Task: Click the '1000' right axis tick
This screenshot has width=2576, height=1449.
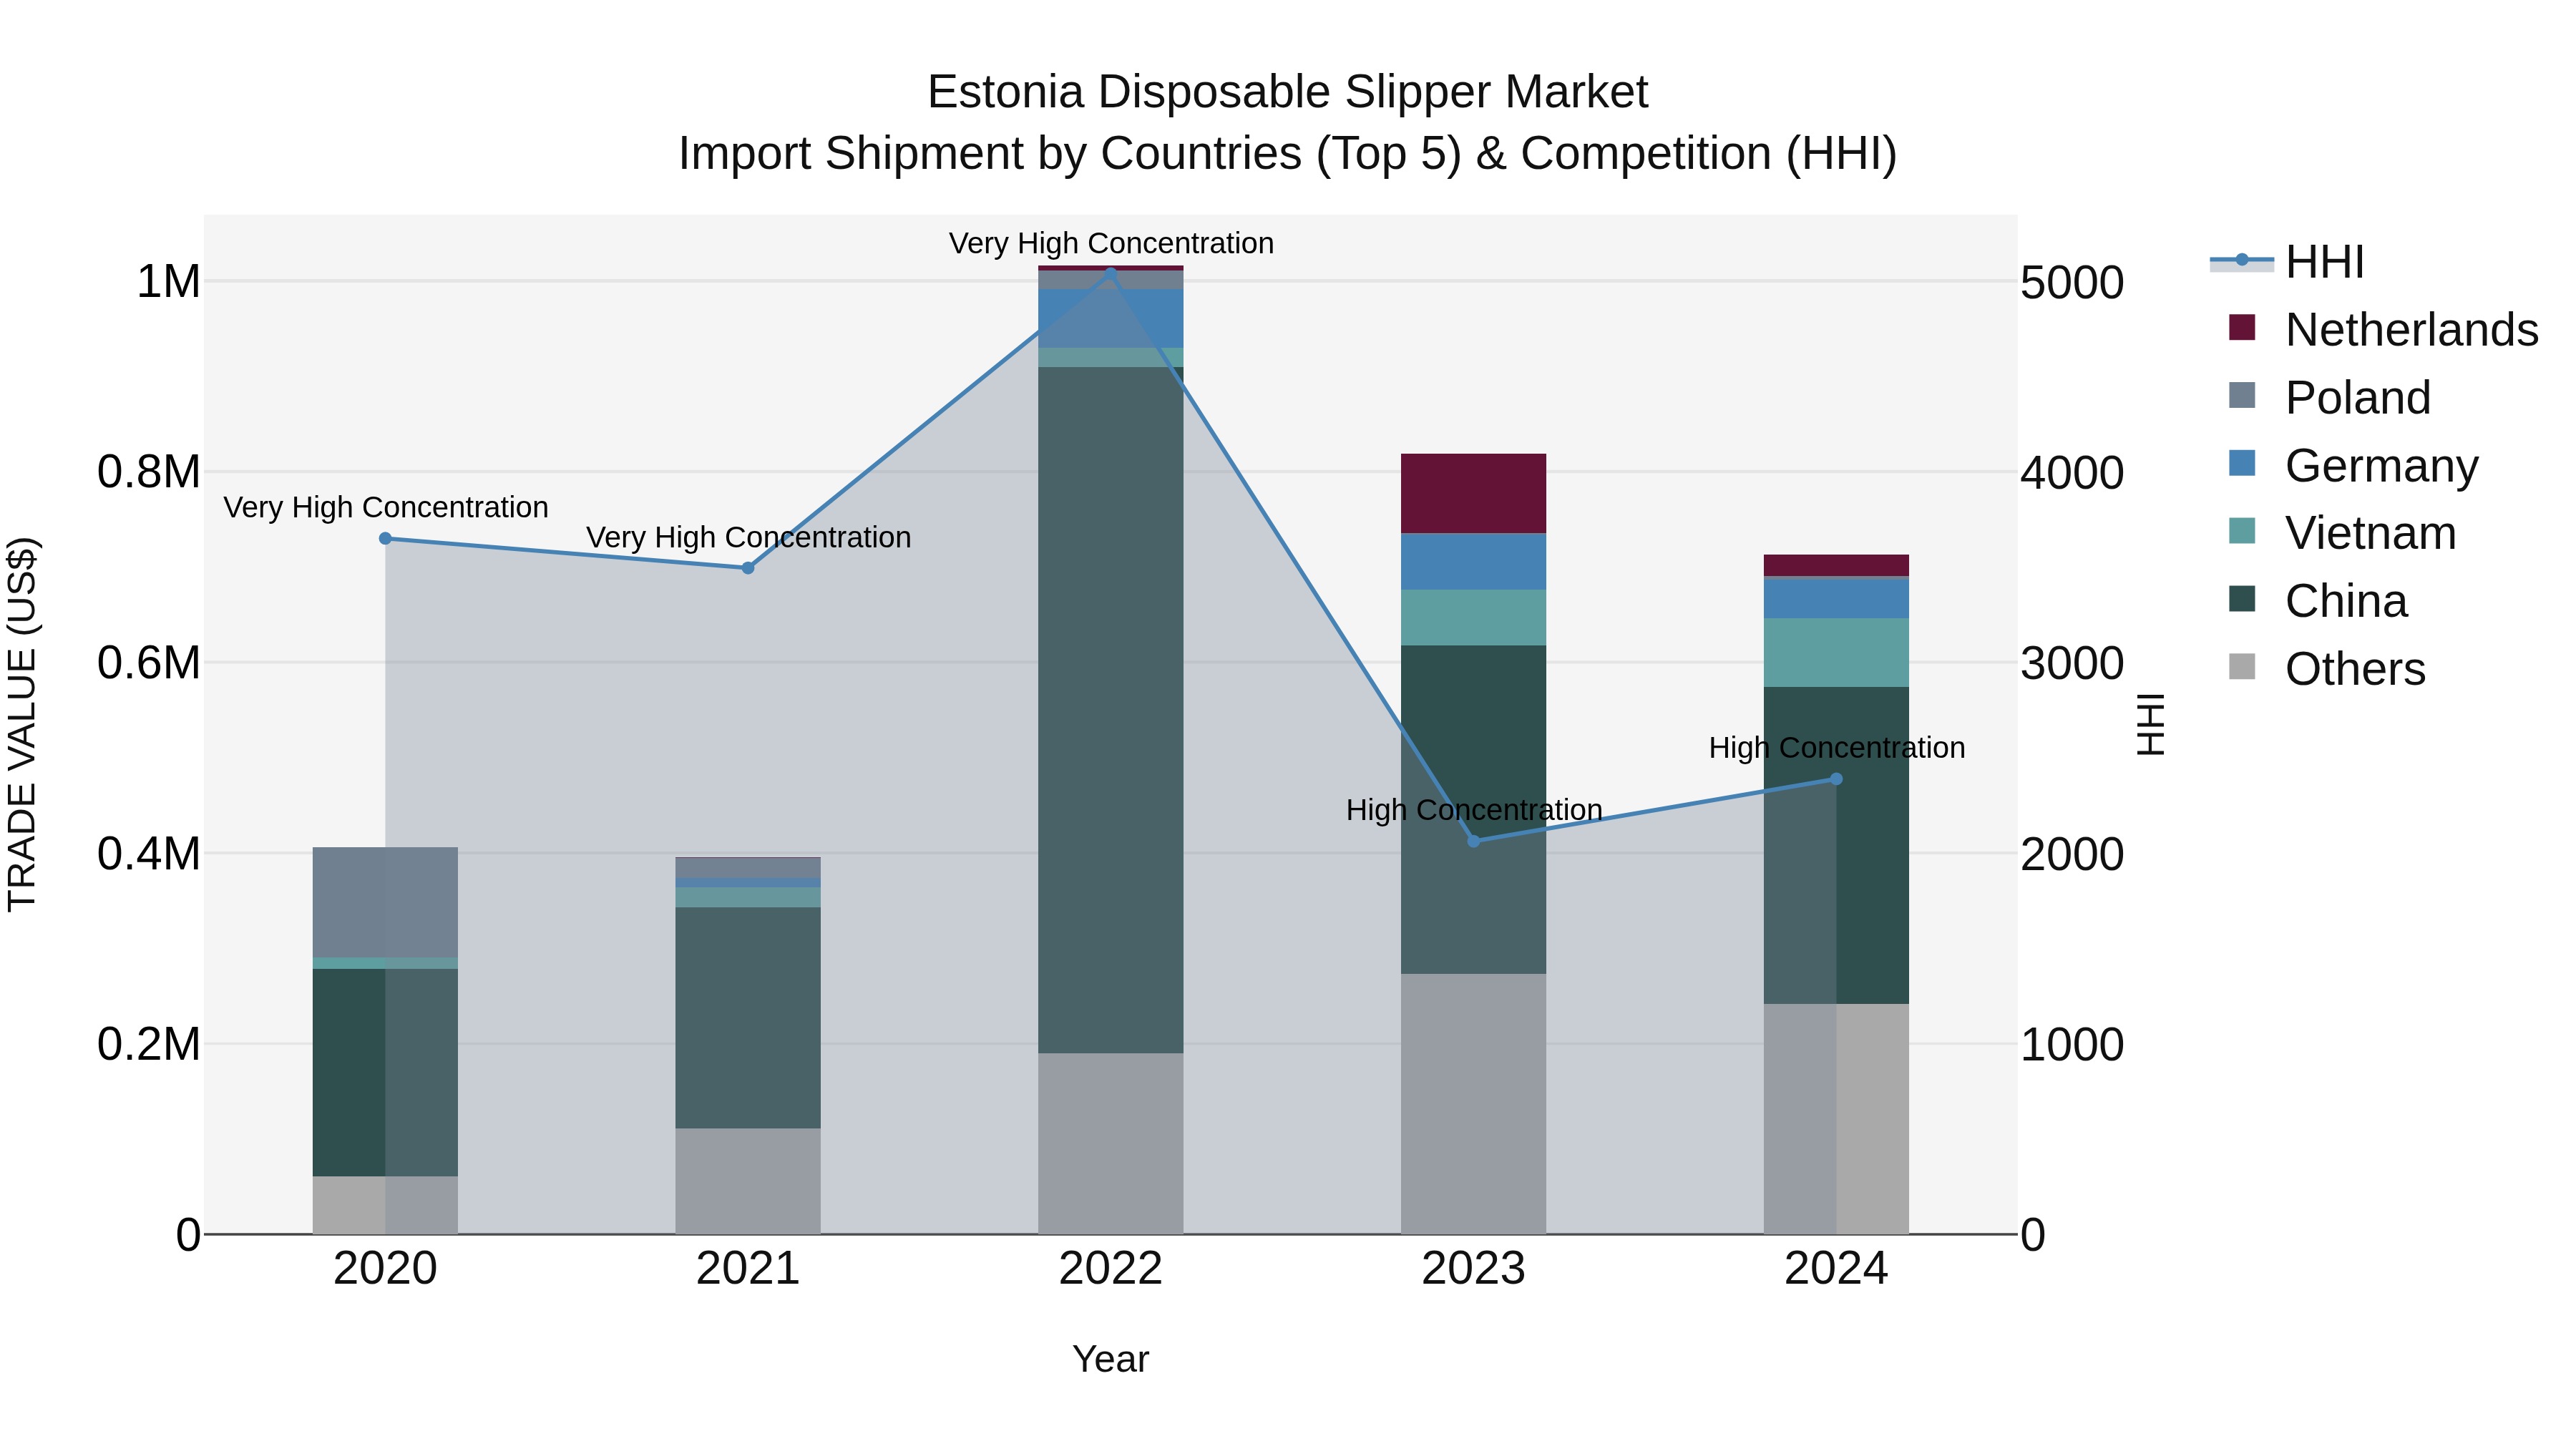Action: click(2072, 1044)
